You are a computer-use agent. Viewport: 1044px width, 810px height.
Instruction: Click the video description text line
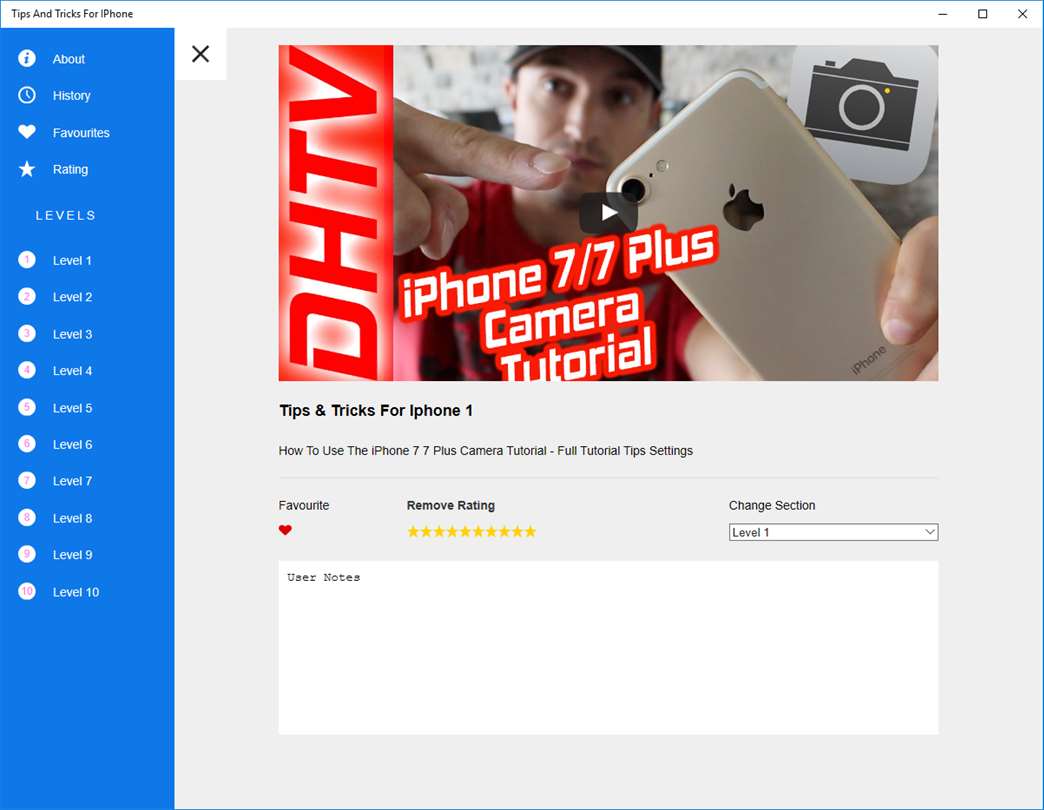[485, 451]
